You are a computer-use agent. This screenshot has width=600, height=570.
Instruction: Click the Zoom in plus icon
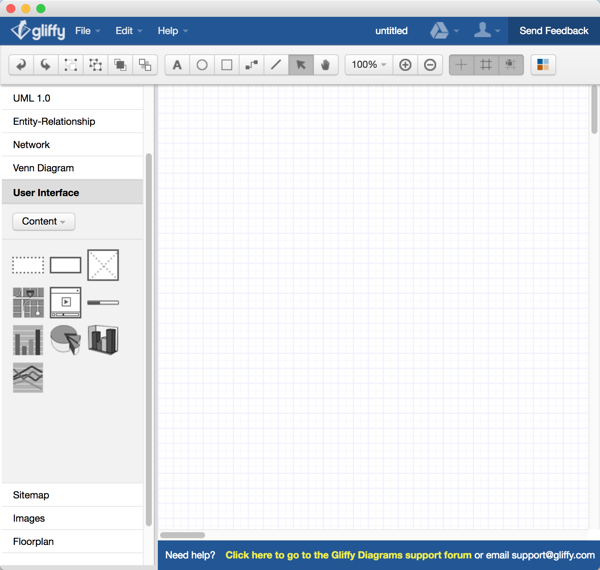[x=405, y=65]
